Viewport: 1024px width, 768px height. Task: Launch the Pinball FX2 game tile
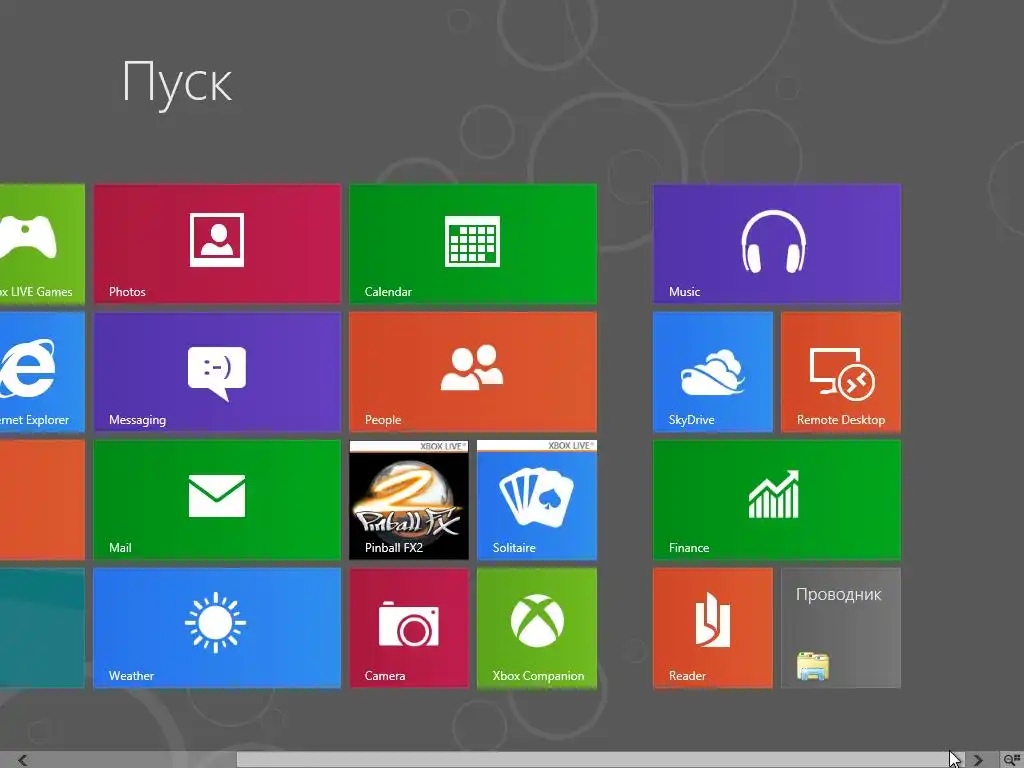click(409, 500)
